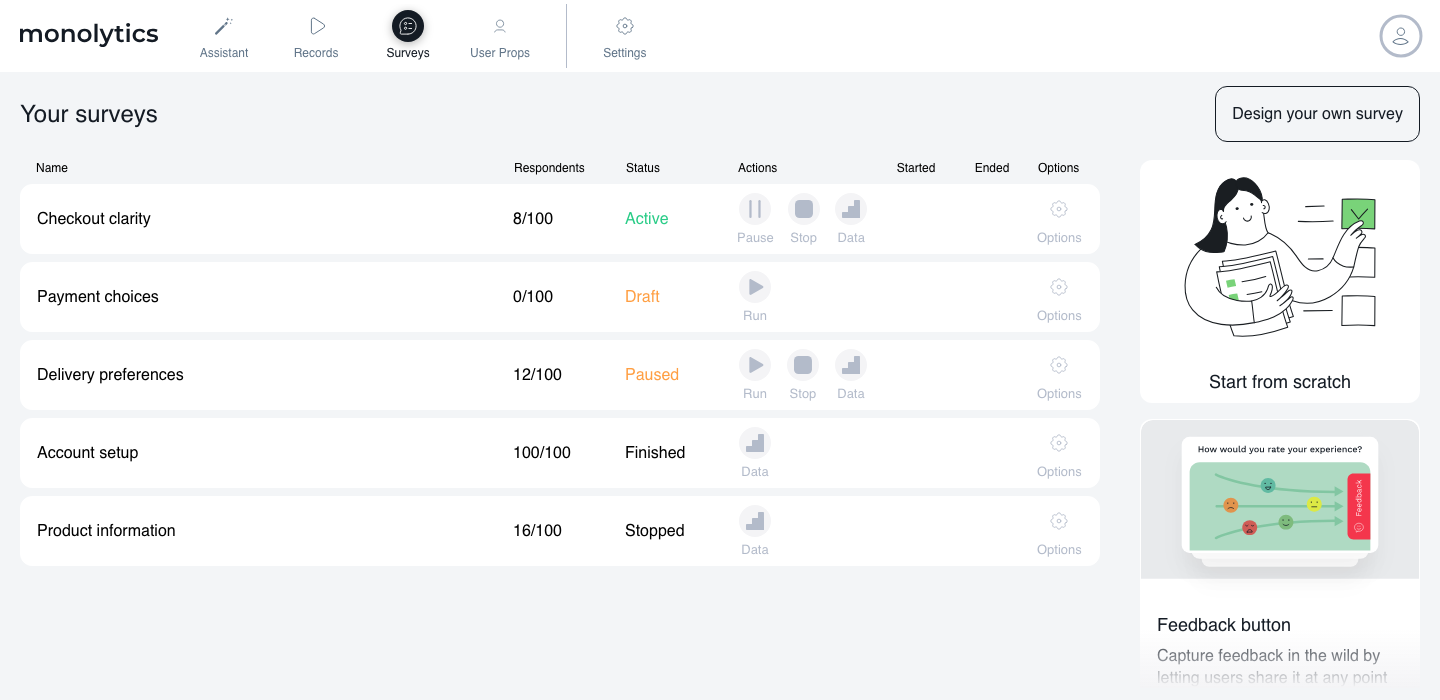Open the Account setup survey name

tap(88, 452)
